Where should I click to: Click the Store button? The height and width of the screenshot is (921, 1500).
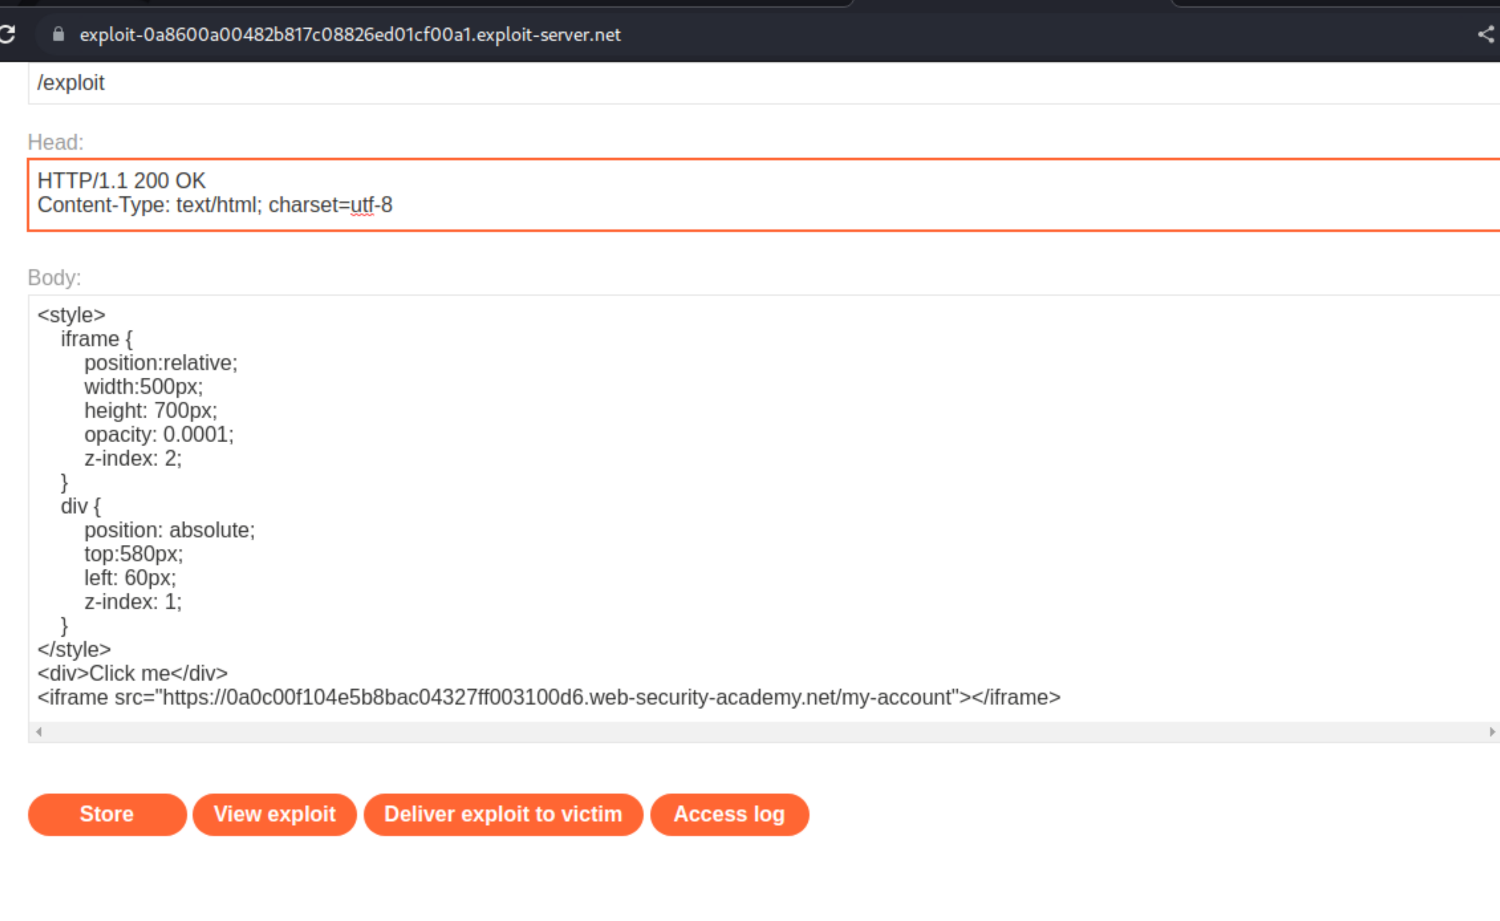[107, 814]
